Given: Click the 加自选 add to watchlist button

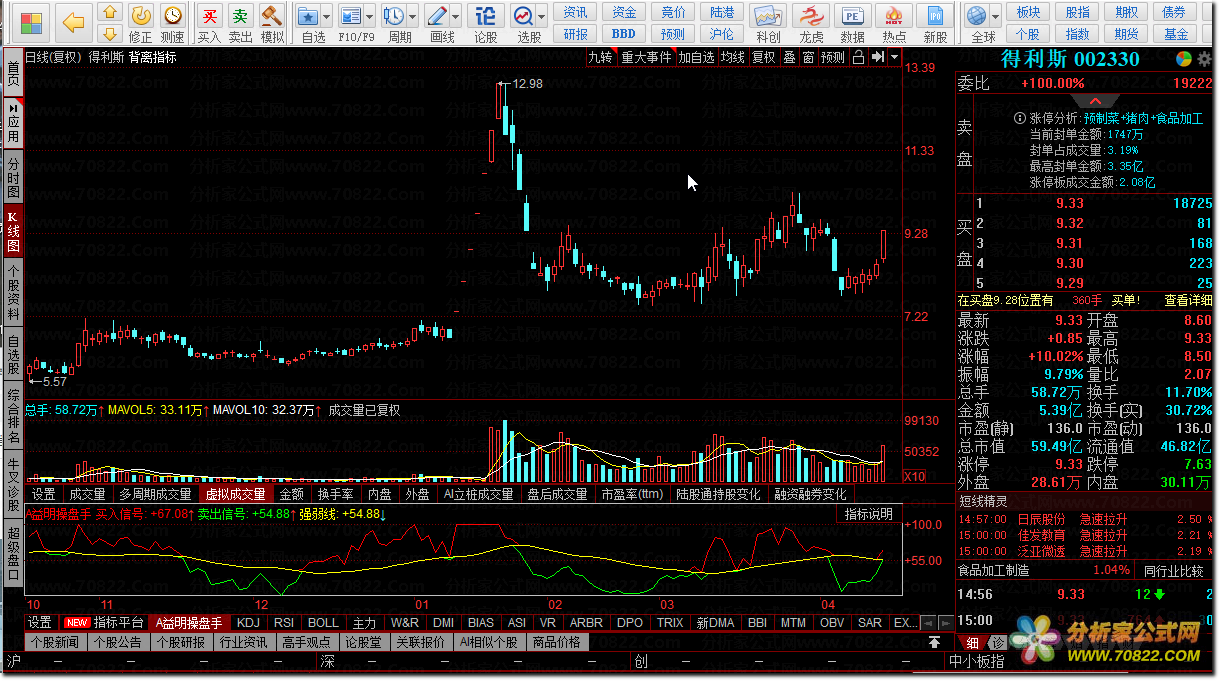Looking at the screenshot, I should (697, 57).
